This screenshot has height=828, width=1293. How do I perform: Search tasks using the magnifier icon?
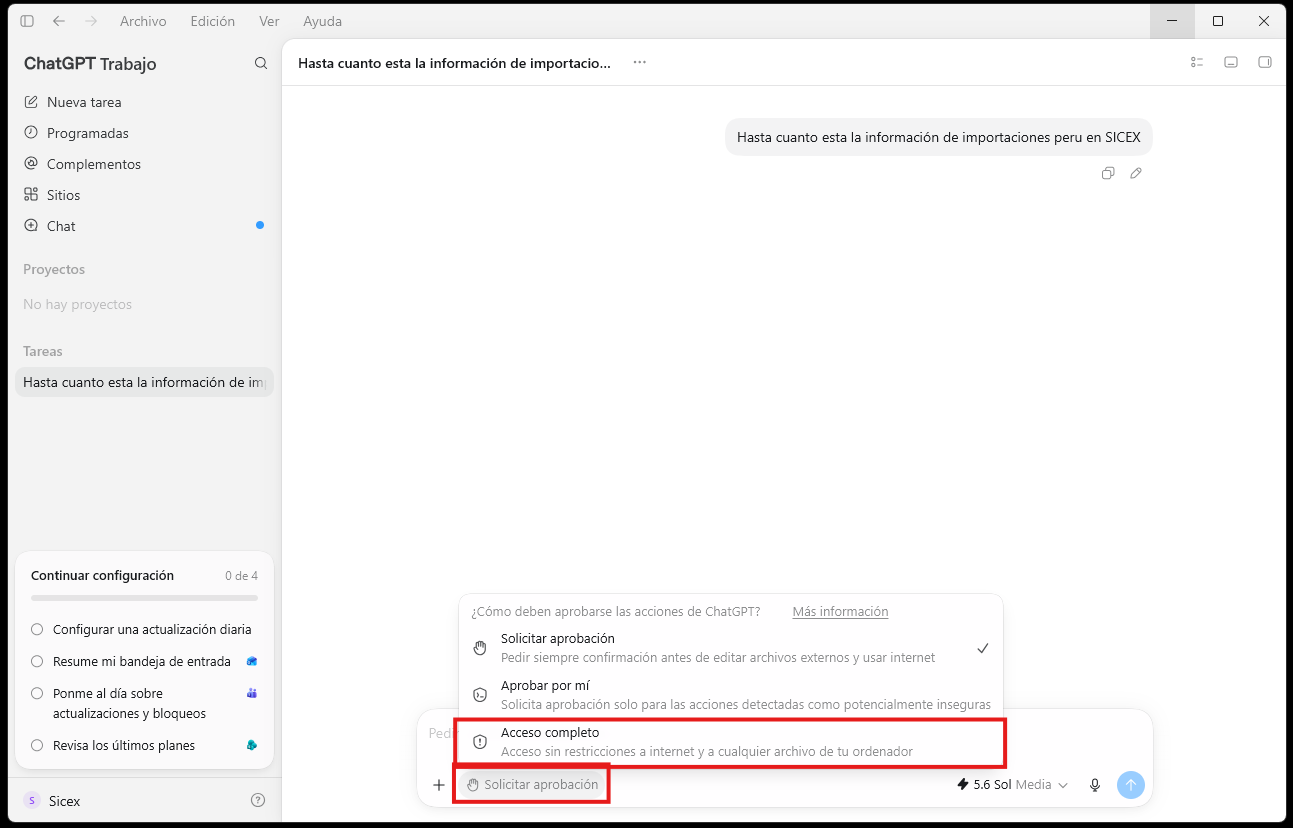261,63
